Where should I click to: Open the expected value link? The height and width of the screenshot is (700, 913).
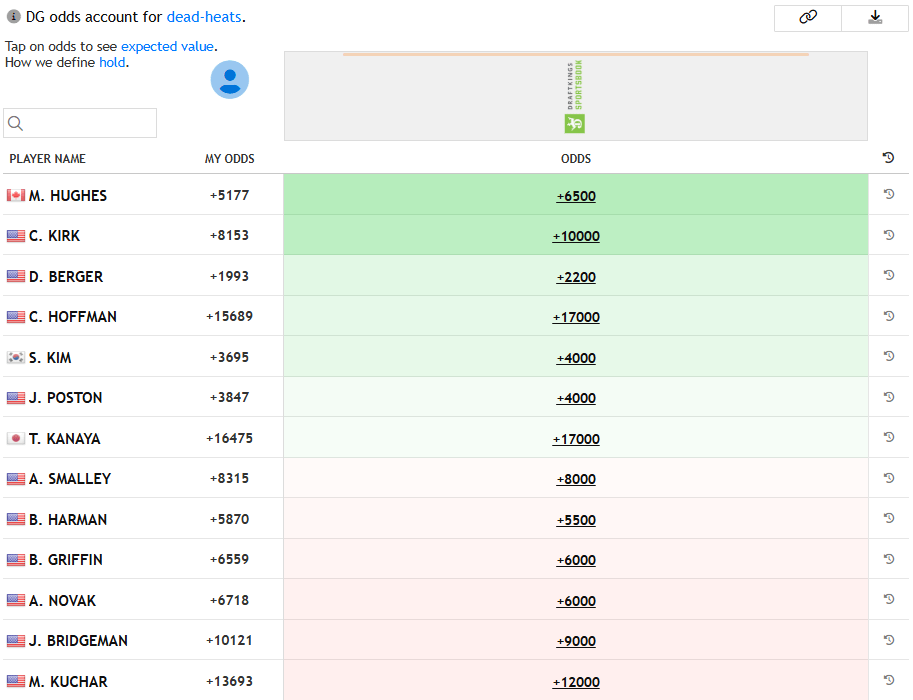pos(168,47)
